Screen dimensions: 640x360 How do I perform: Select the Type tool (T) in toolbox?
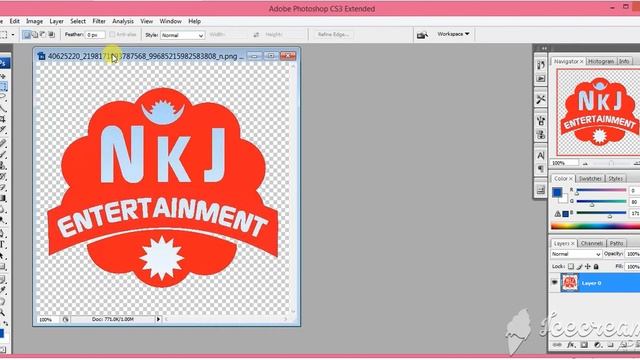coord(2,244)
